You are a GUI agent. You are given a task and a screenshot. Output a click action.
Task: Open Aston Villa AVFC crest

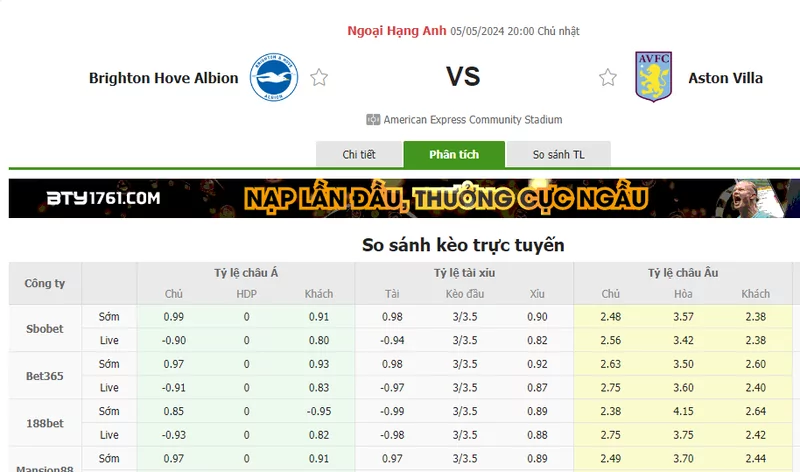654,77
